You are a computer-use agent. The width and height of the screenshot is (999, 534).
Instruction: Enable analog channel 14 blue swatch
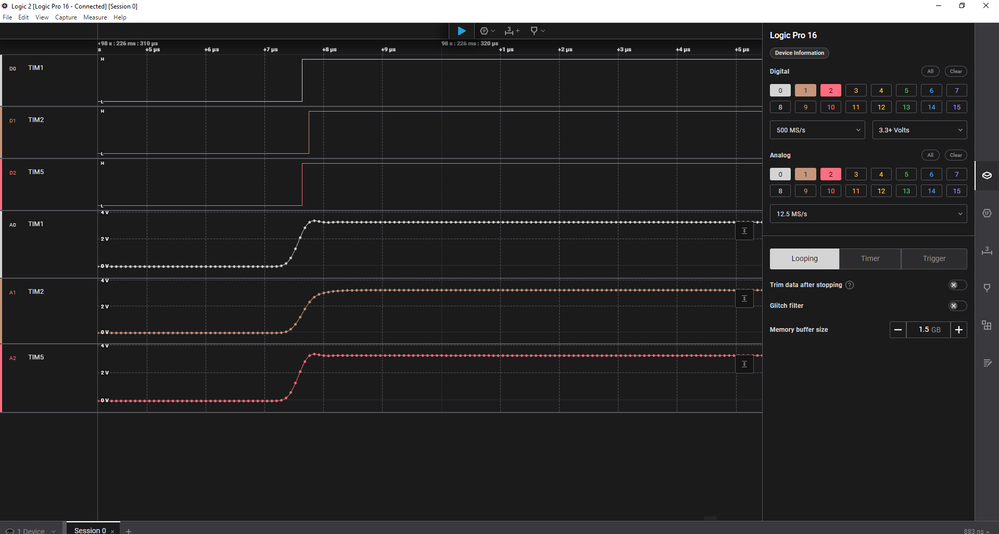tap(931, 191)
